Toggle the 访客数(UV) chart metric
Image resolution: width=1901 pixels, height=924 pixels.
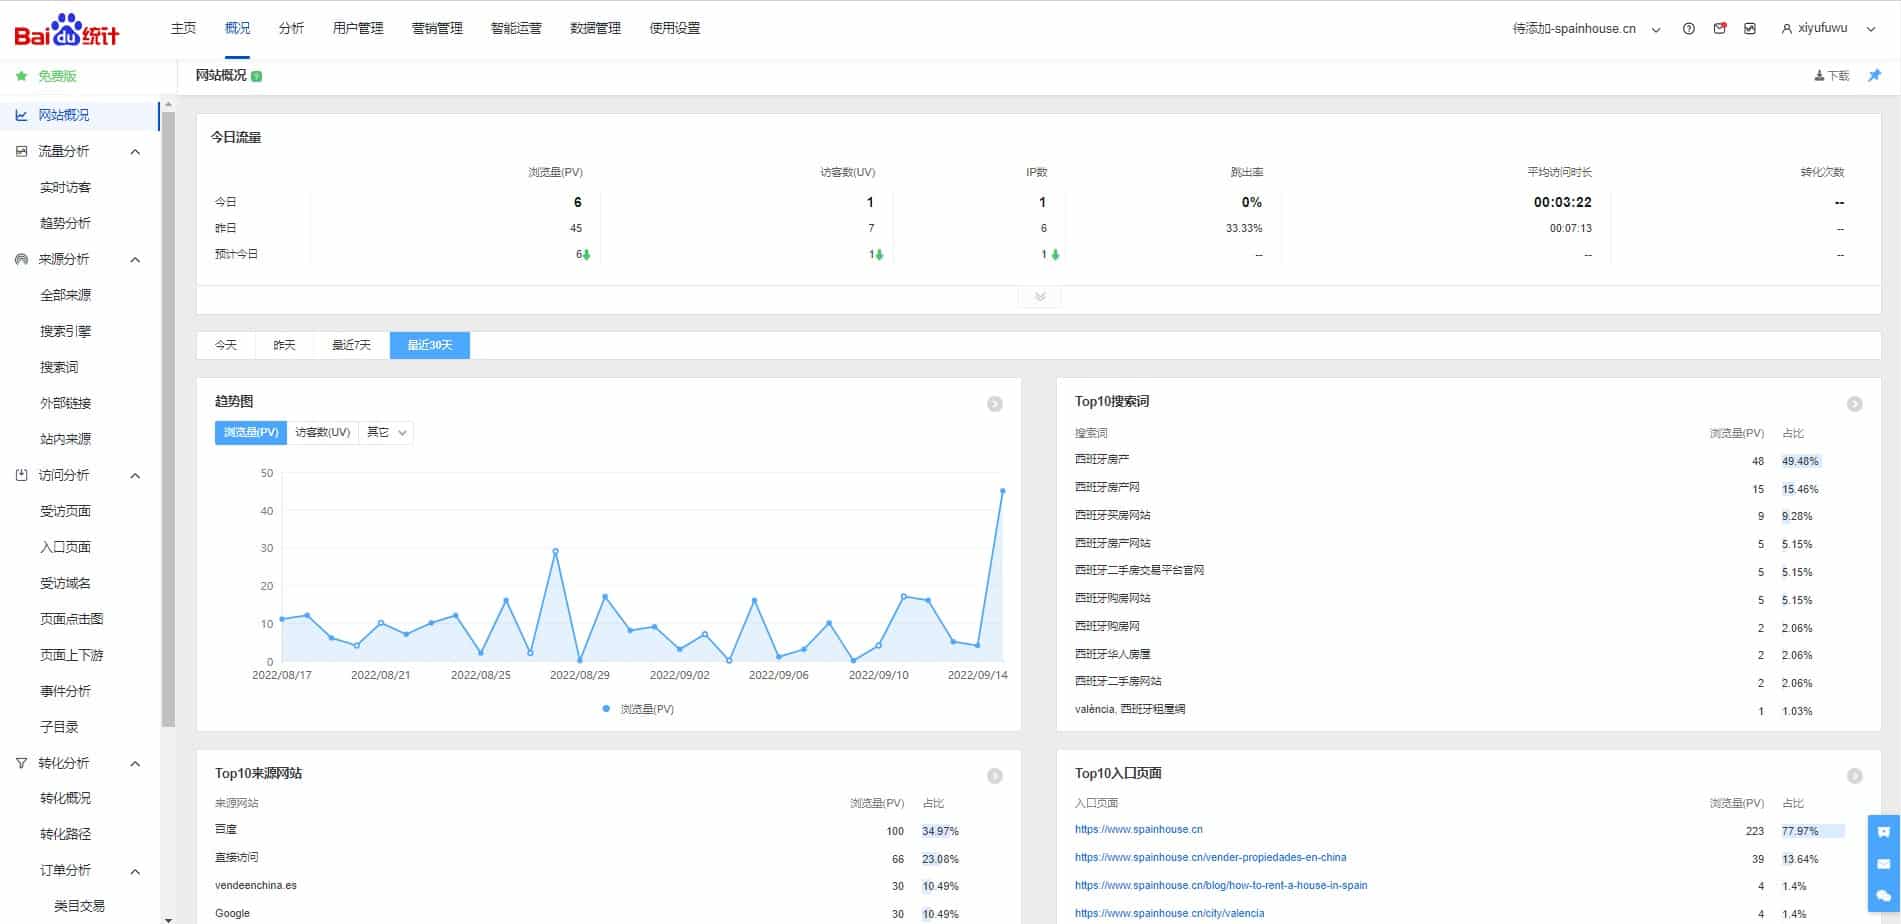pos(322,433)
